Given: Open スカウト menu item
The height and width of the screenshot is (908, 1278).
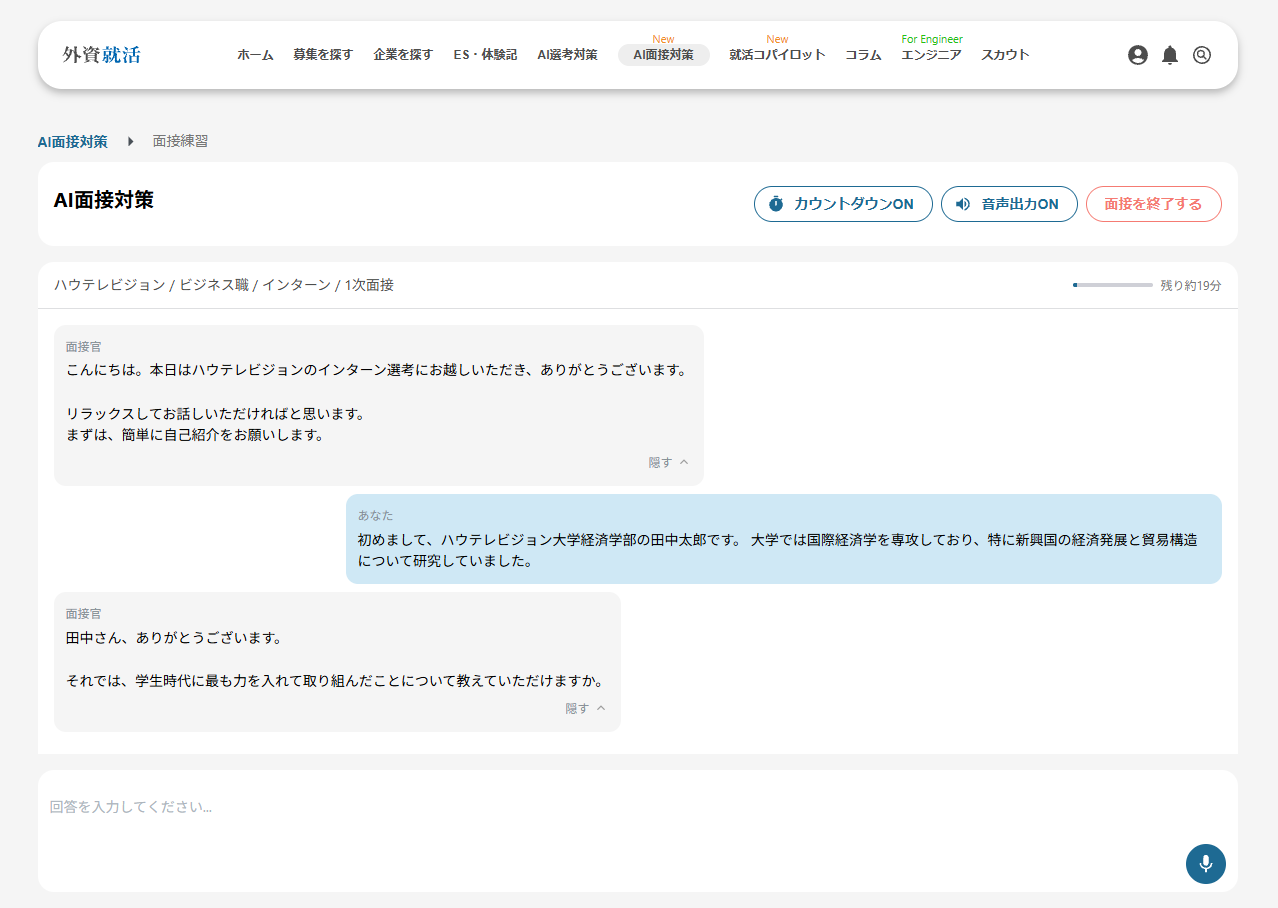Looking at the screenshot, I should click(x=1005, y=55).
